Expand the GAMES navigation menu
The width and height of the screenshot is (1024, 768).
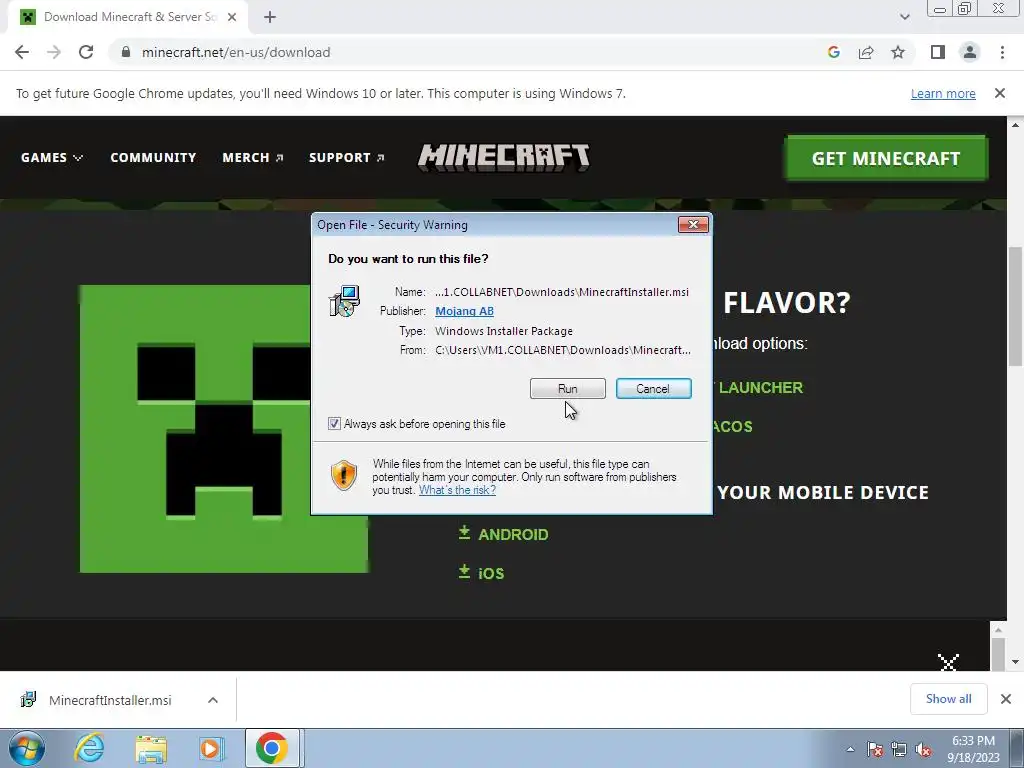point(52,157)
